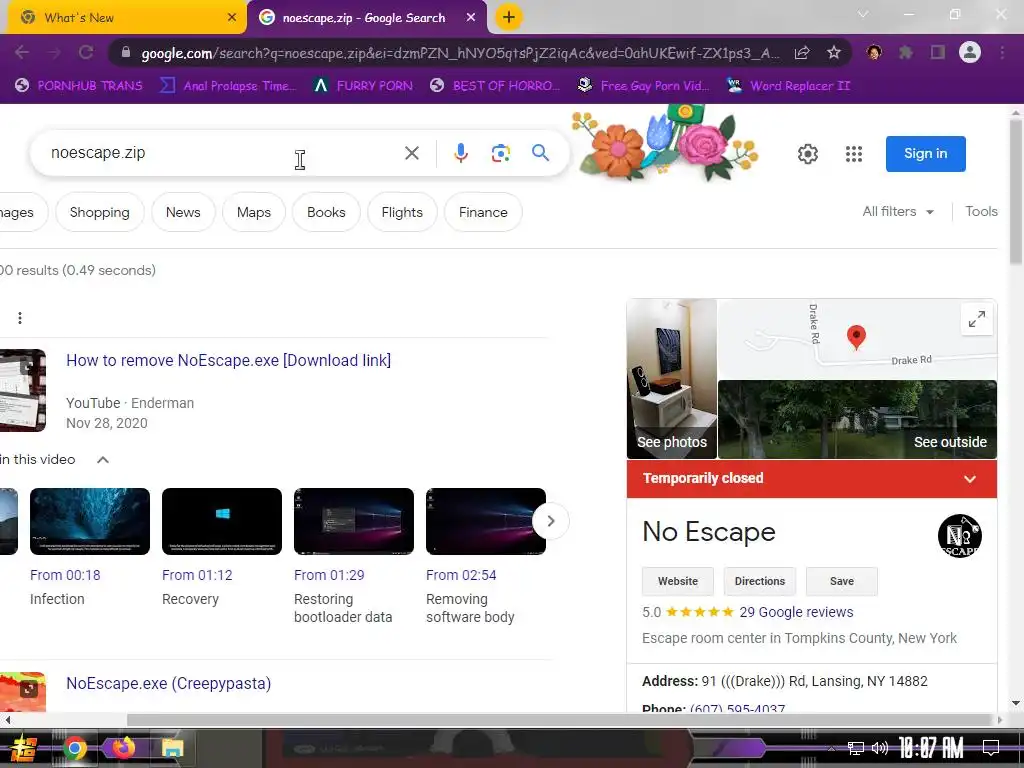Select the Maps filter tab
Viewport: 1024px width, 768px height.
[x=253, y=212]
